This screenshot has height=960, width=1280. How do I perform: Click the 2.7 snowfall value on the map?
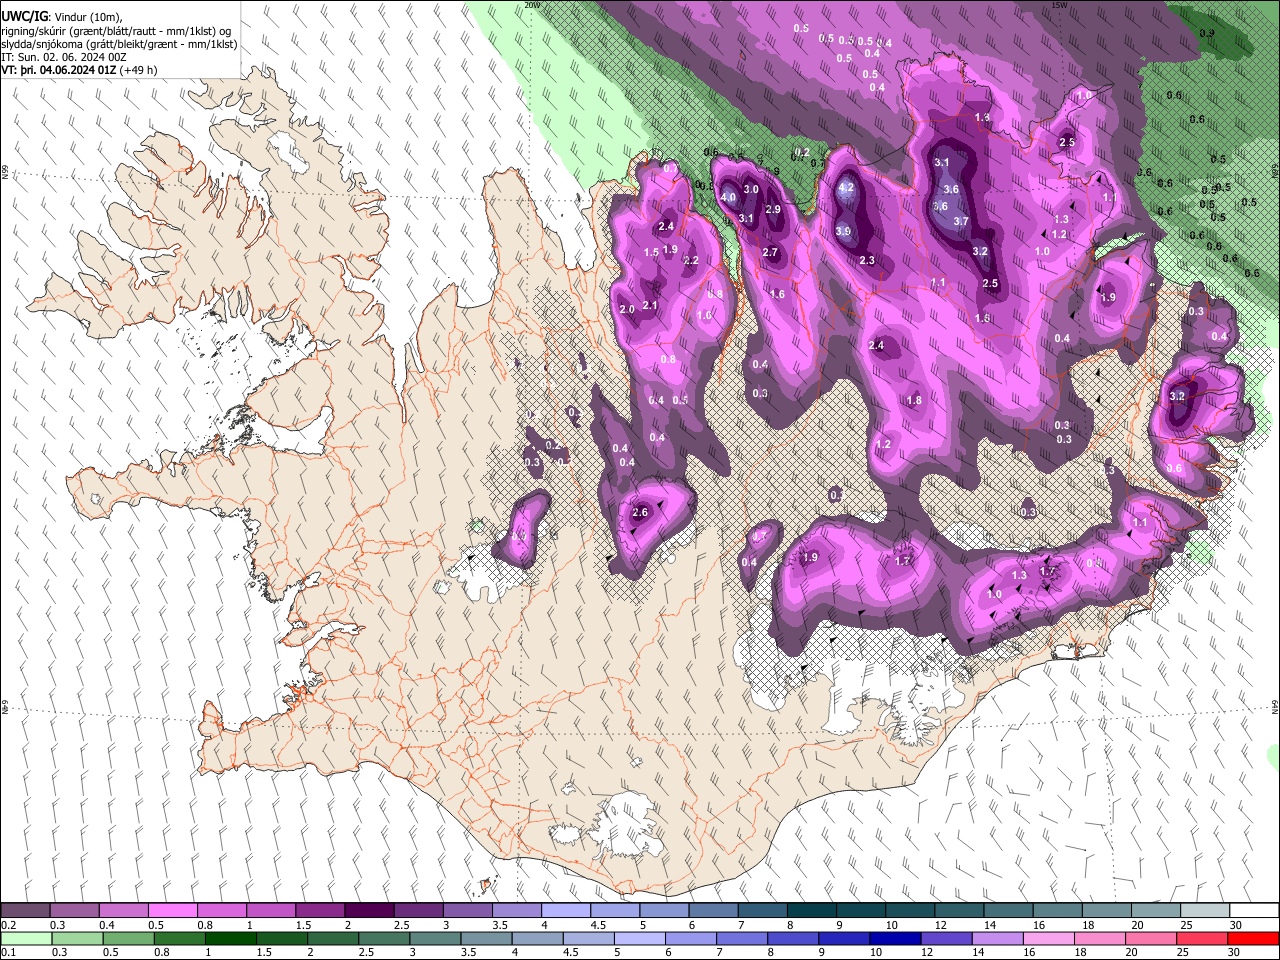pyautogui.click(x=770, y=253)
